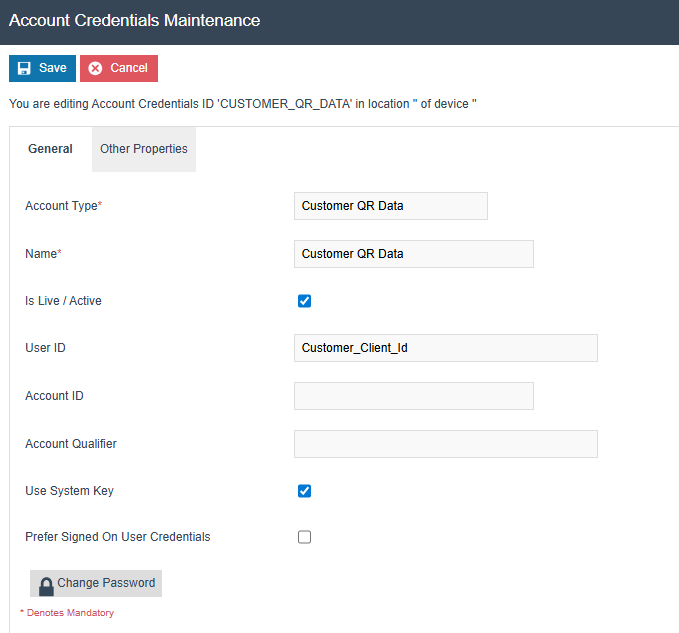This screenshot has height=633, width=679.
Task: Click the User ID field with Customer_Client_Id
Action: [x=446, y=348]
